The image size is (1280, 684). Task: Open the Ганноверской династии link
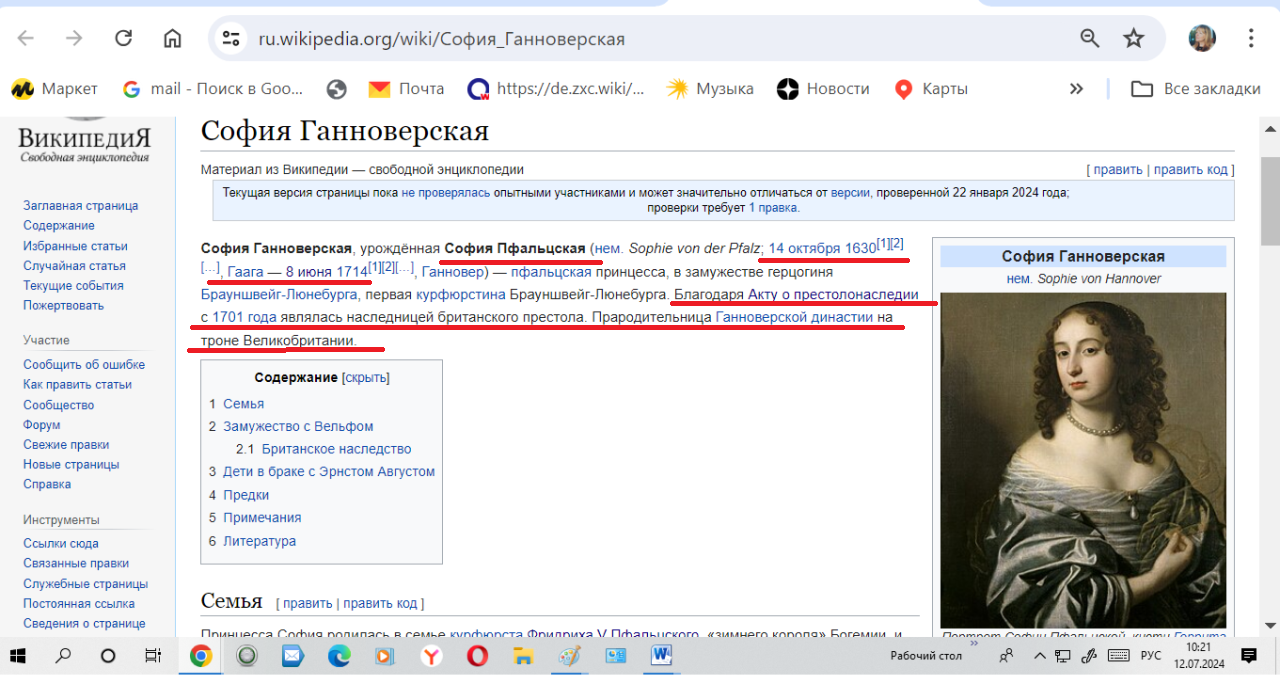point(794,318)
